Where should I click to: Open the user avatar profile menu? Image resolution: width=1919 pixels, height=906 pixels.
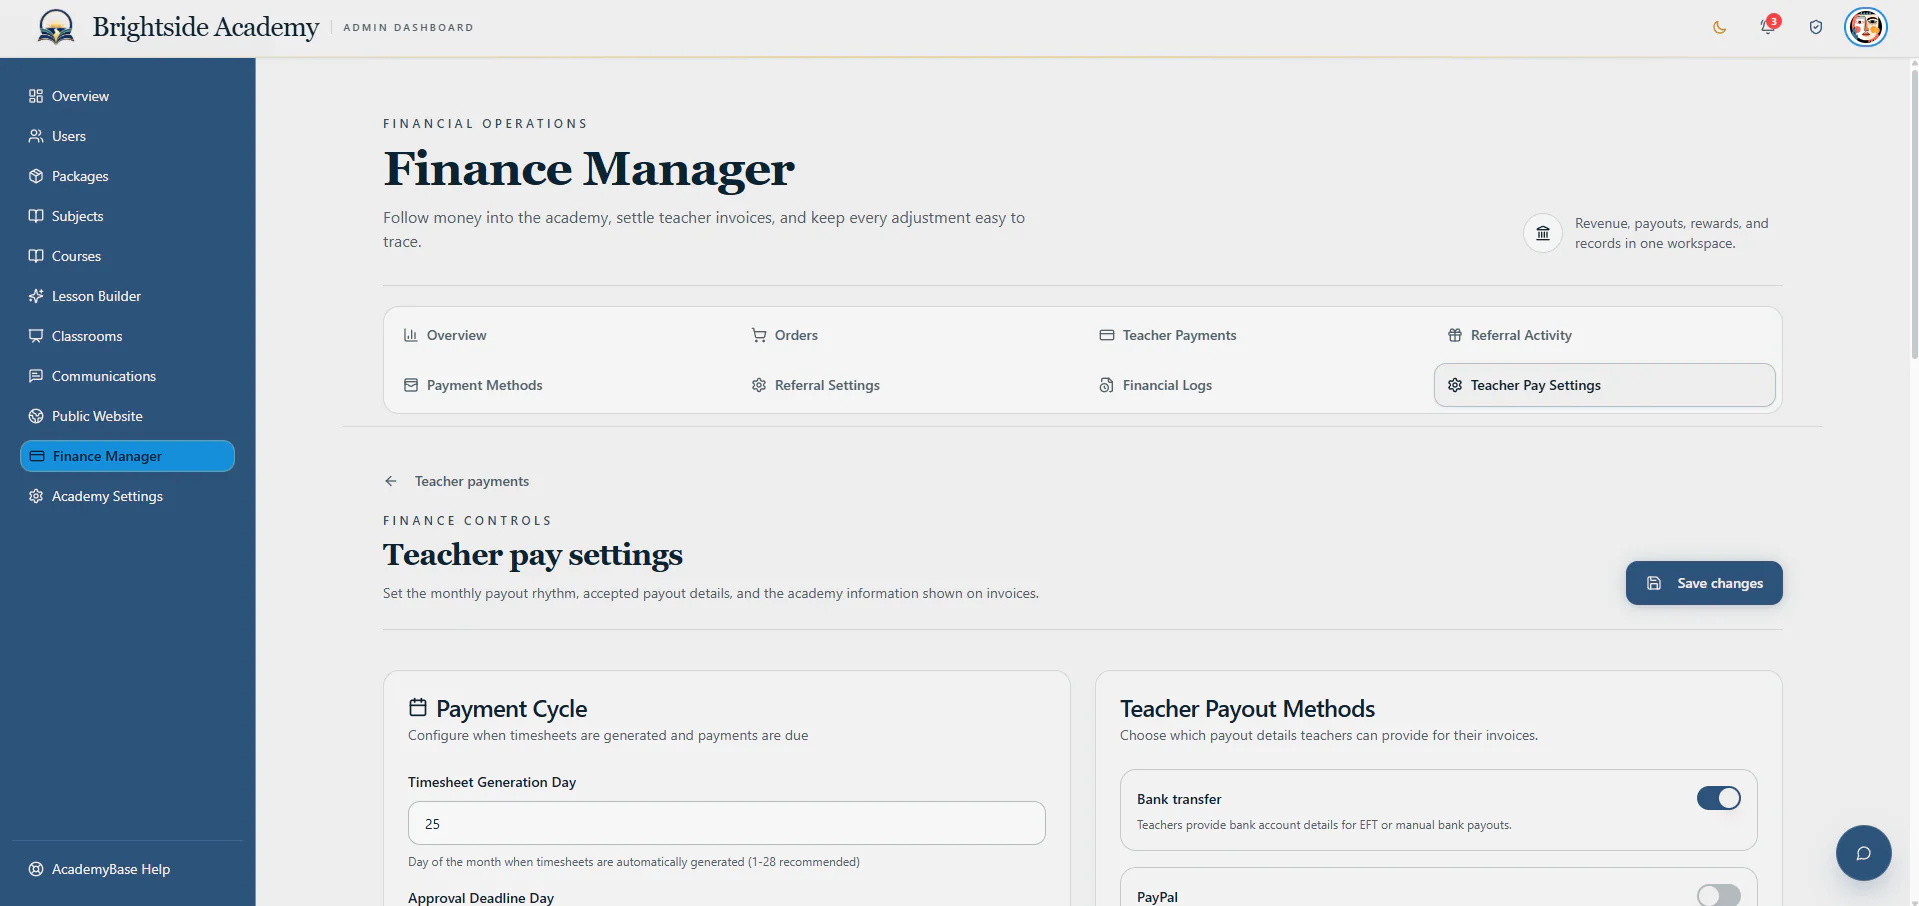[x=1866, y=27]
